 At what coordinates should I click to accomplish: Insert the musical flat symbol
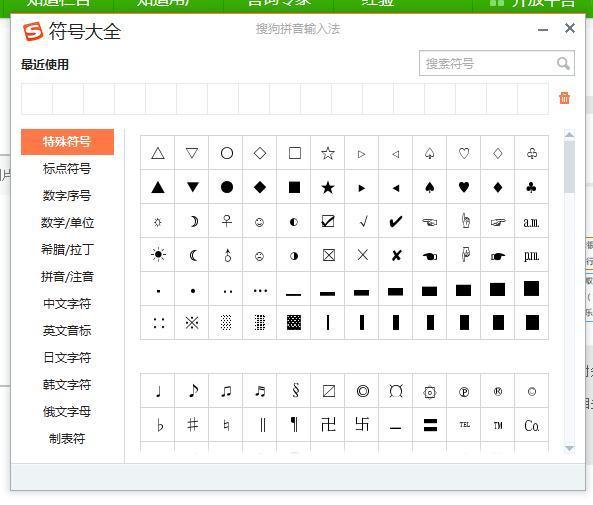[x=160, y=426]
